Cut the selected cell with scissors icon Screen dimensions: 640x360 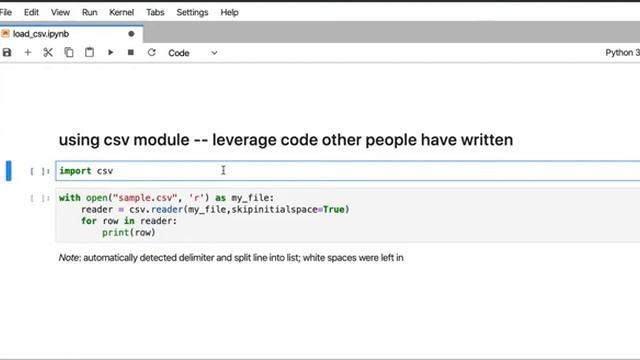tap(48, 53)
